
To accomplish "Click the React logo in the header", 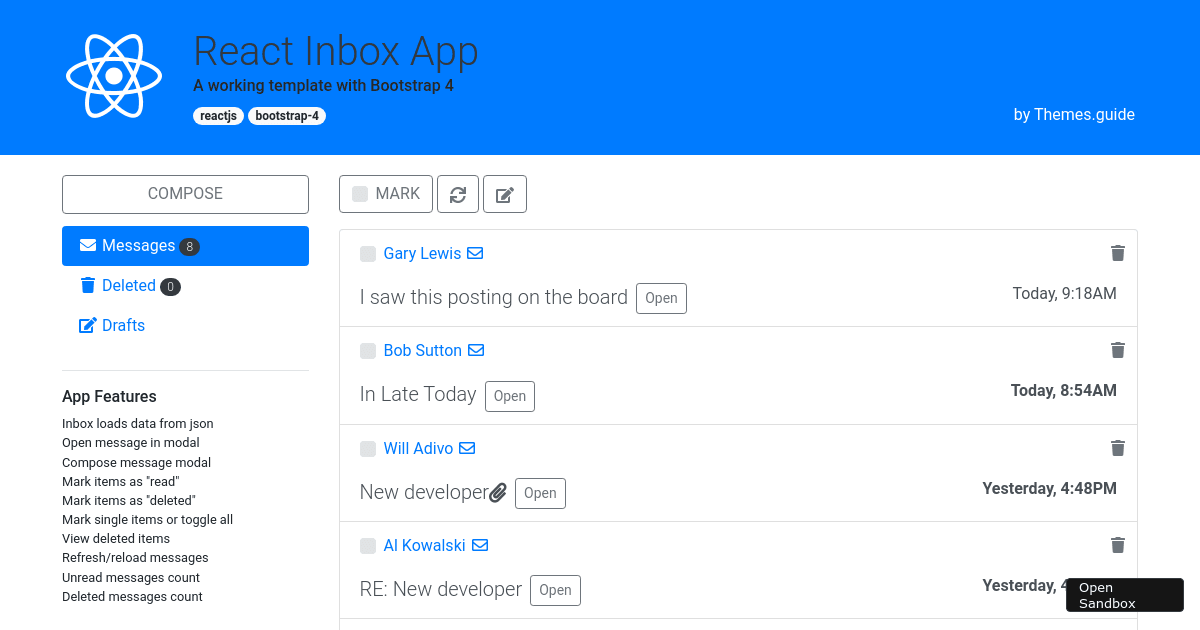I will point(113,74).
